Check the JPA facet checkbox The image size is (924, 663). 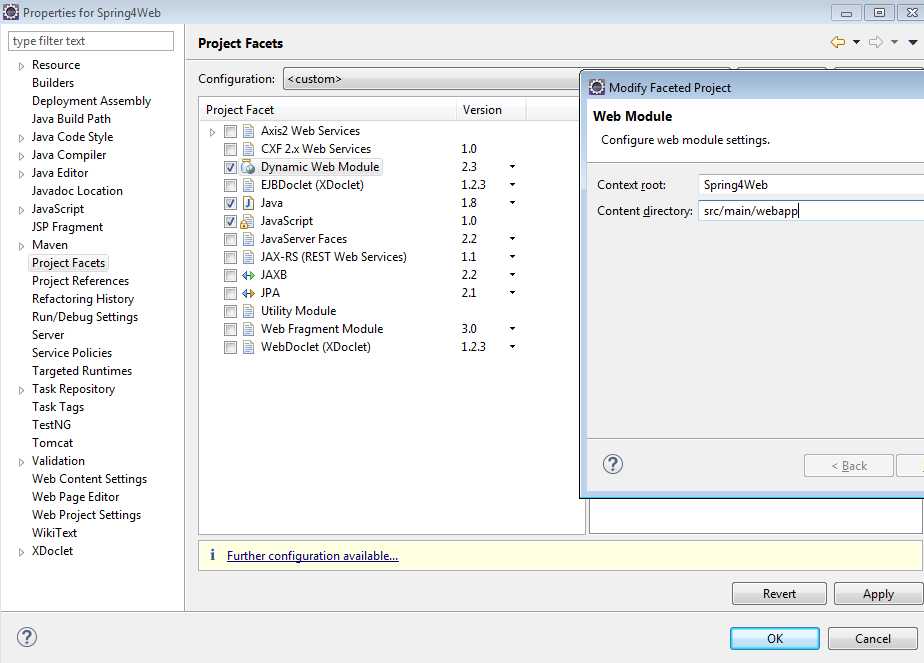click(x=230, y=293)
